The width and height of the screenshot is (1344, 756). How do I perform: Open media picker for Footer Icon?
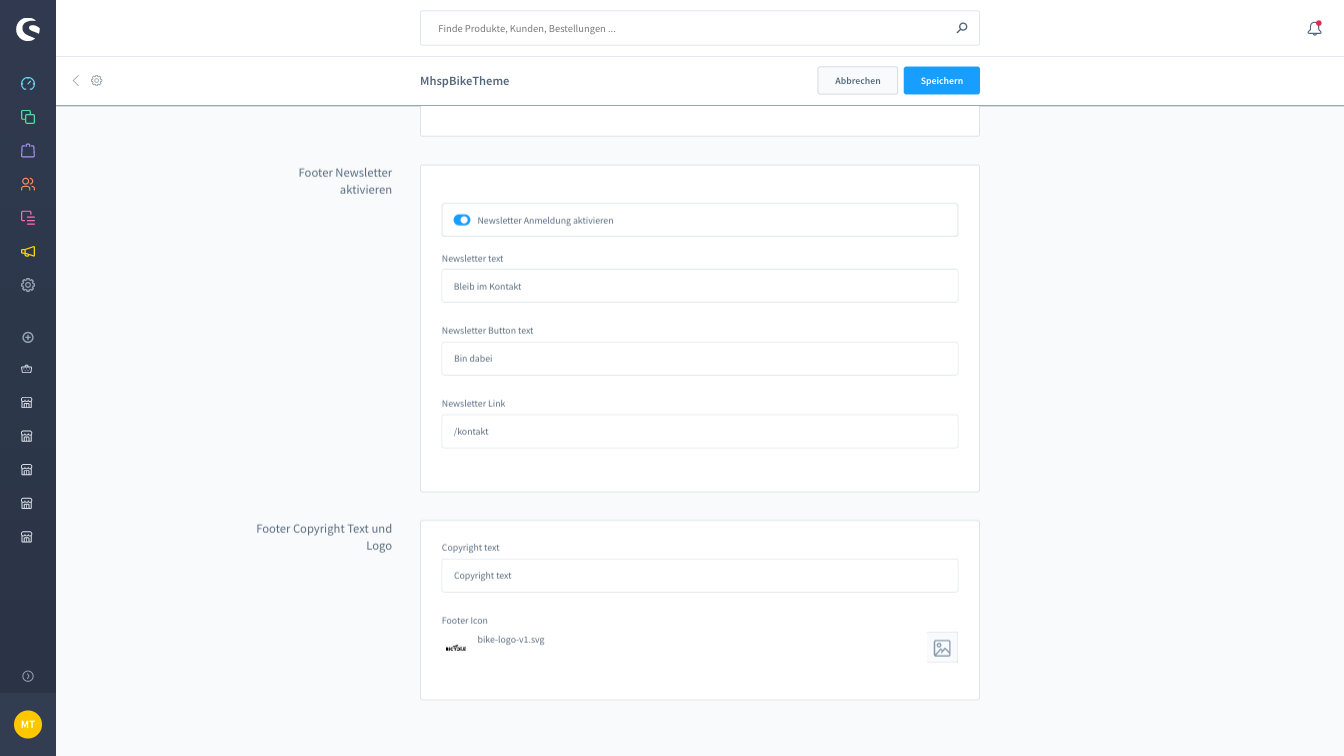click(x=942, y=648)
